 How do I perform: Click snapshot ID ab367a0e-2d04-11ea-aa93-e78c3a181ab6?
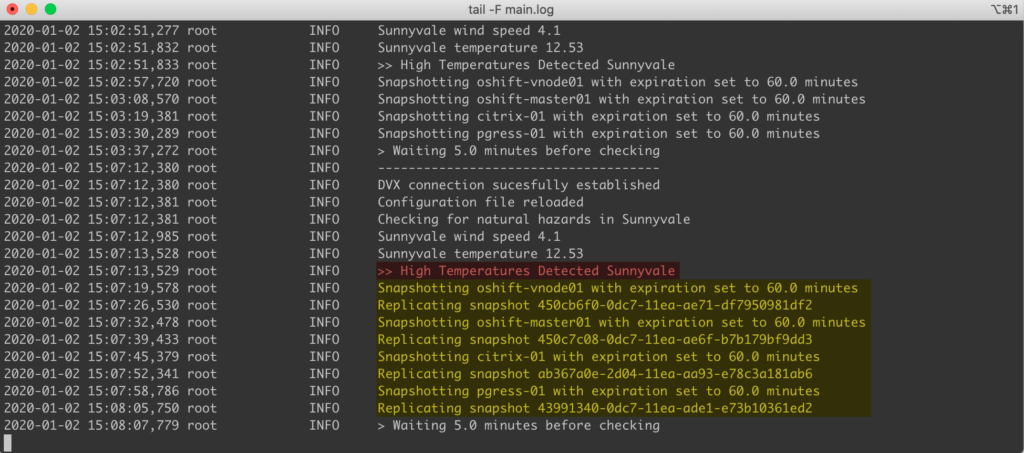pyautogui.click(x=674, y=374)
